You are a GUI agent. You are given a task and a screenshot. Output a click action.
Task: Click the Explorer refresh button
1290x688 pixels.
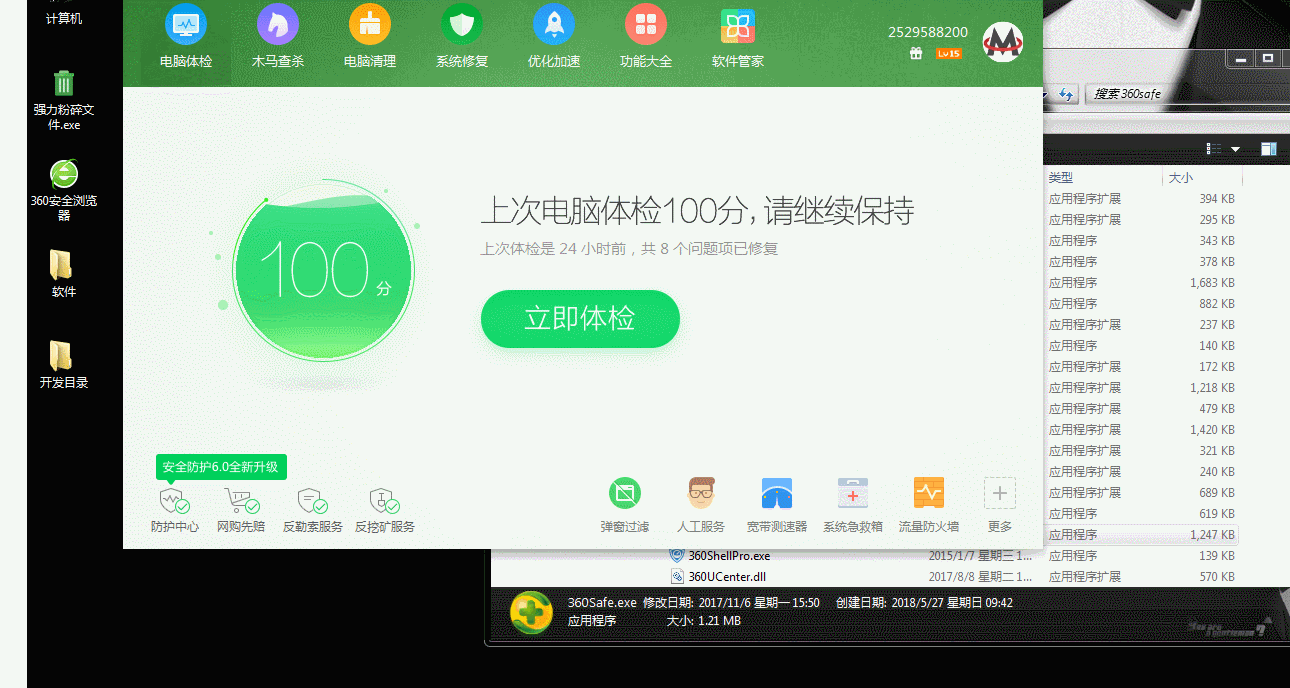coord(1066,94)
